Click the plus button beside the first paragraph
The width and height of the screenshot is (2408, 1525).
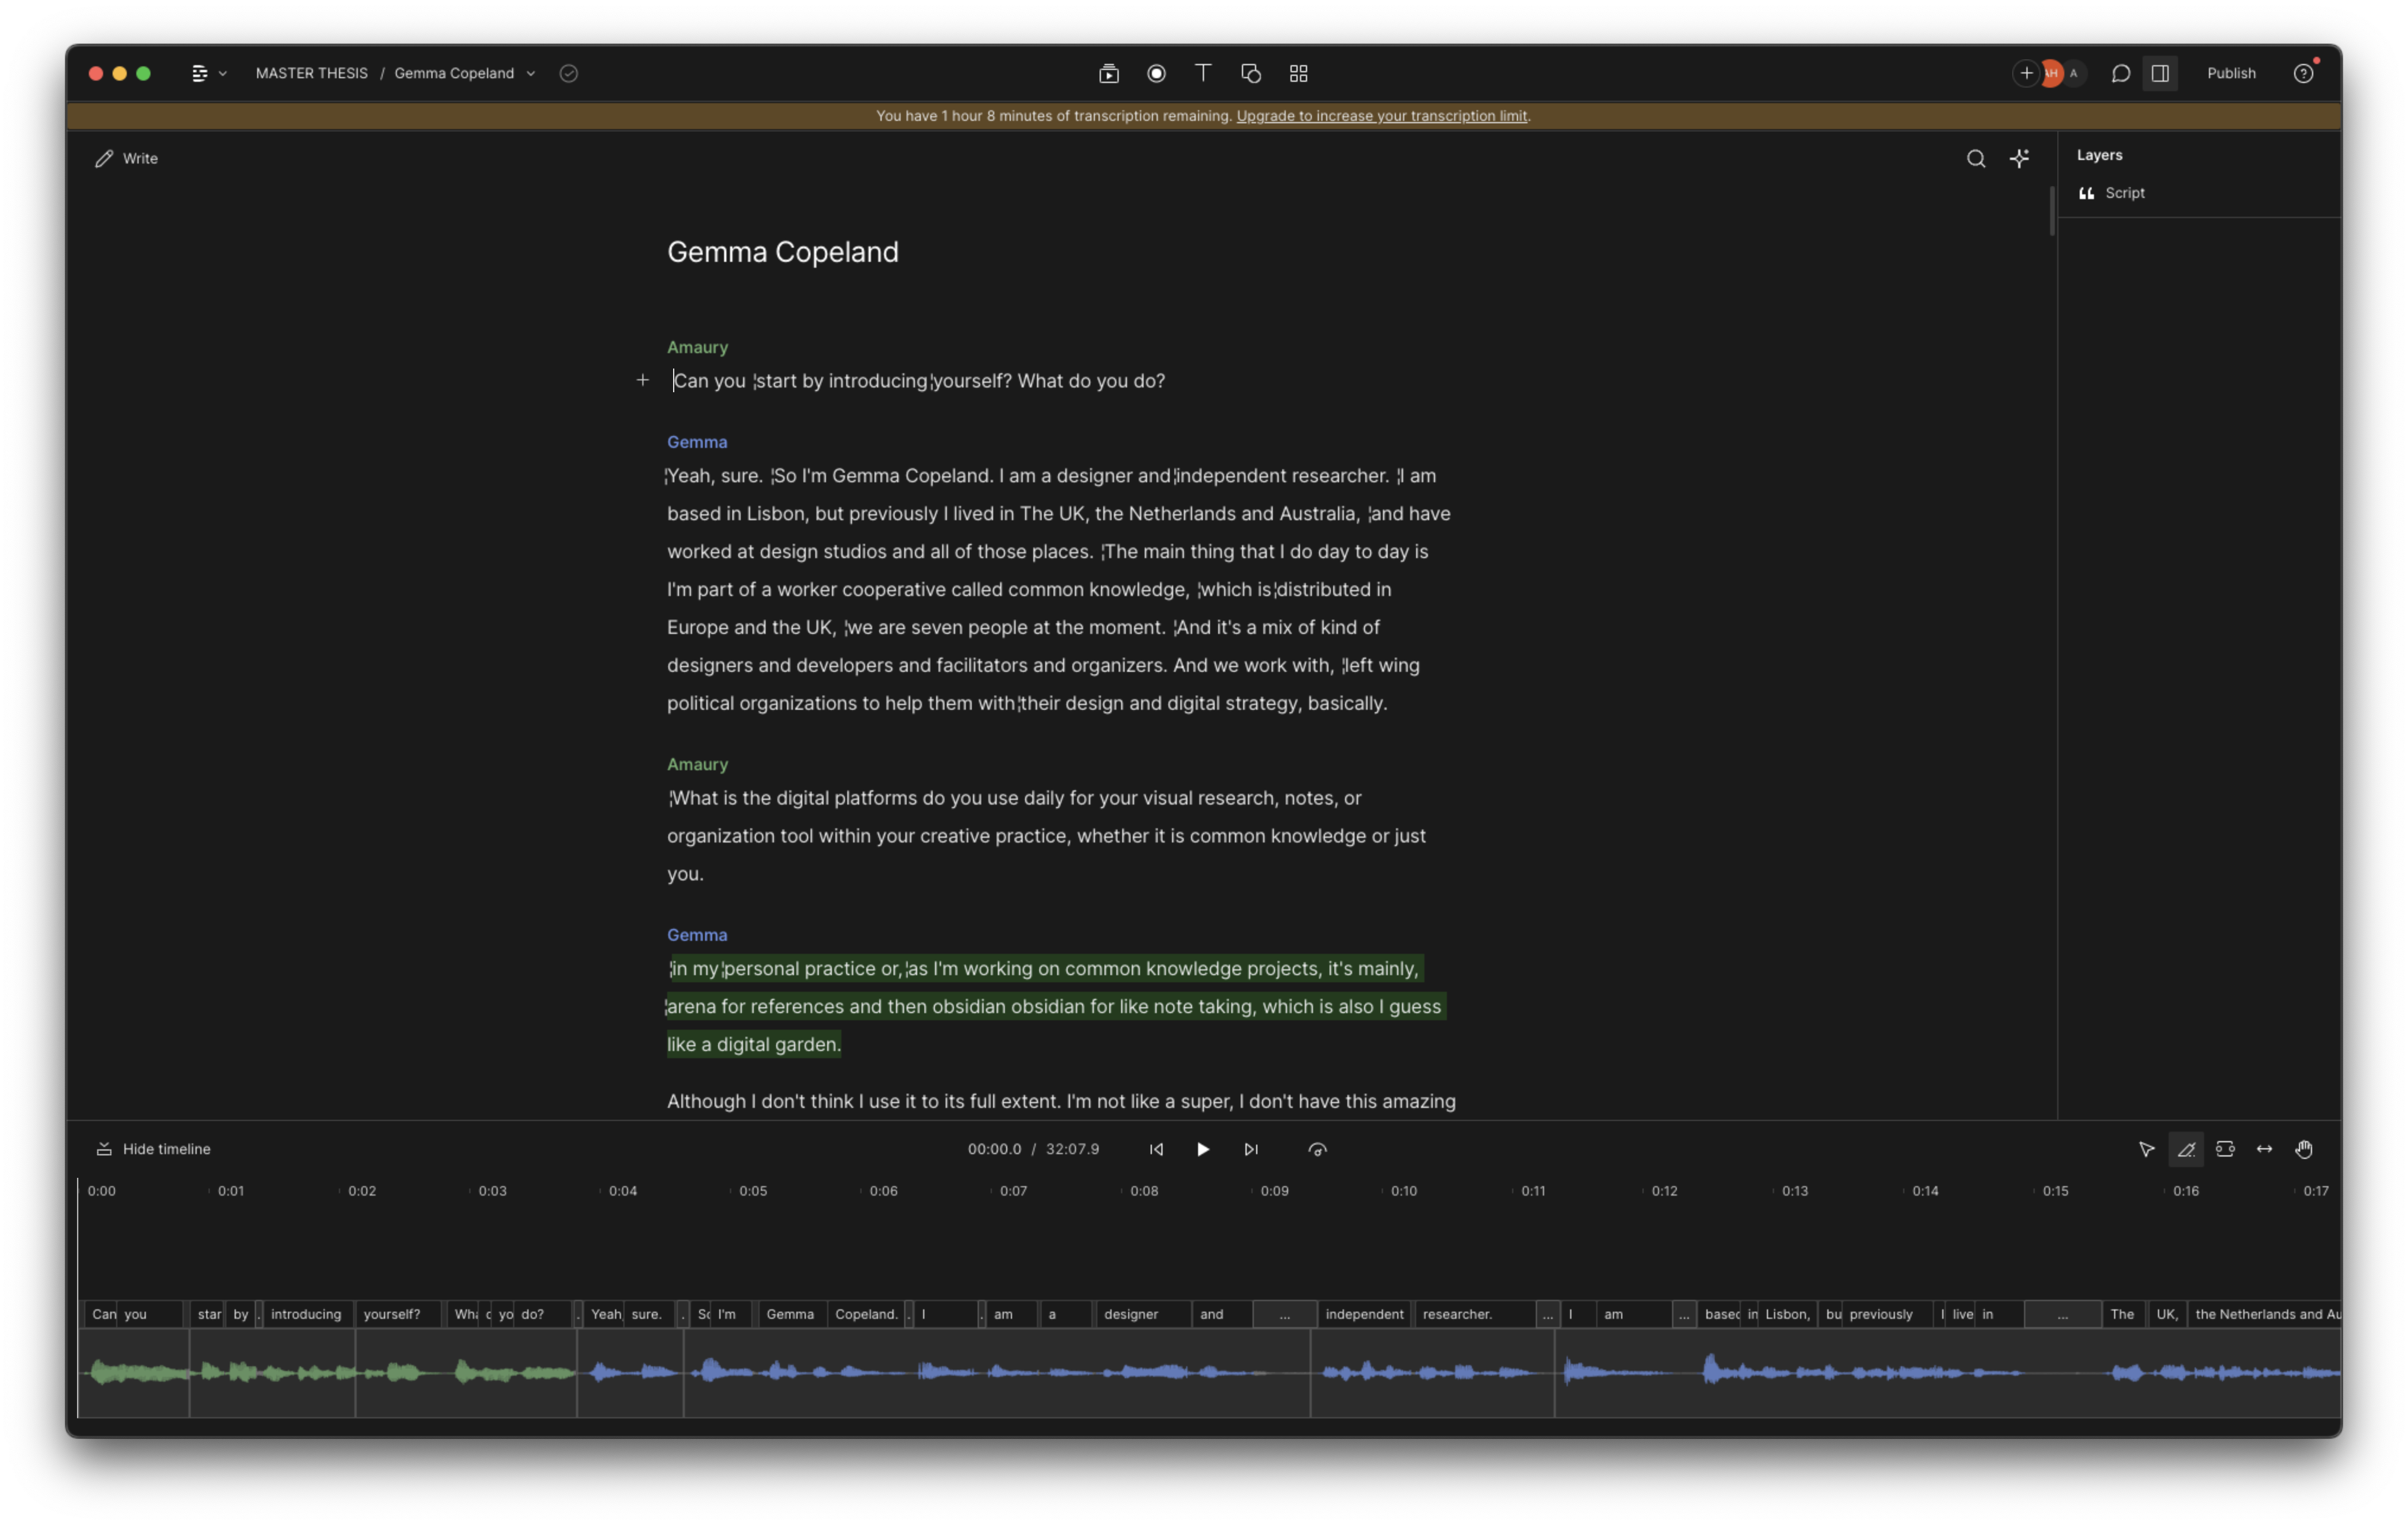click(x=642, y=380)
